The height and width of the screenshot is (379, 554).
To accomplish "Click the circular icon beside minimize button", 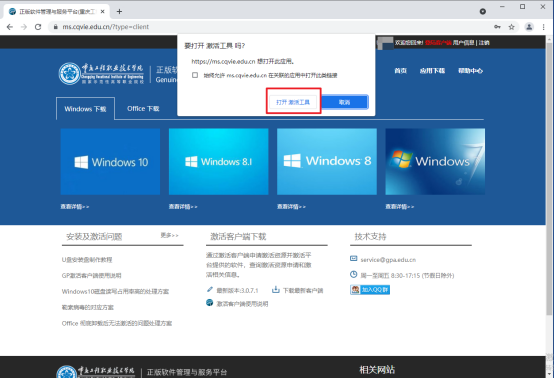I will point(483,12).
